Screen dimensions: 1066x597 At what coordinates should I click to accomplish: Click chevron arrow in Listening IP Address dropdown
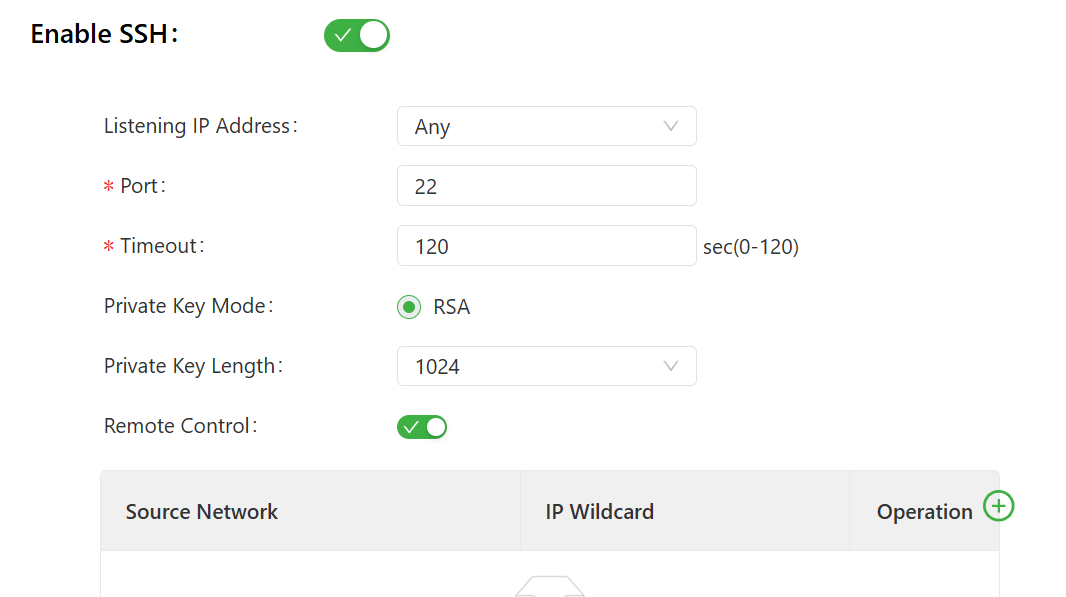point(671,126)
